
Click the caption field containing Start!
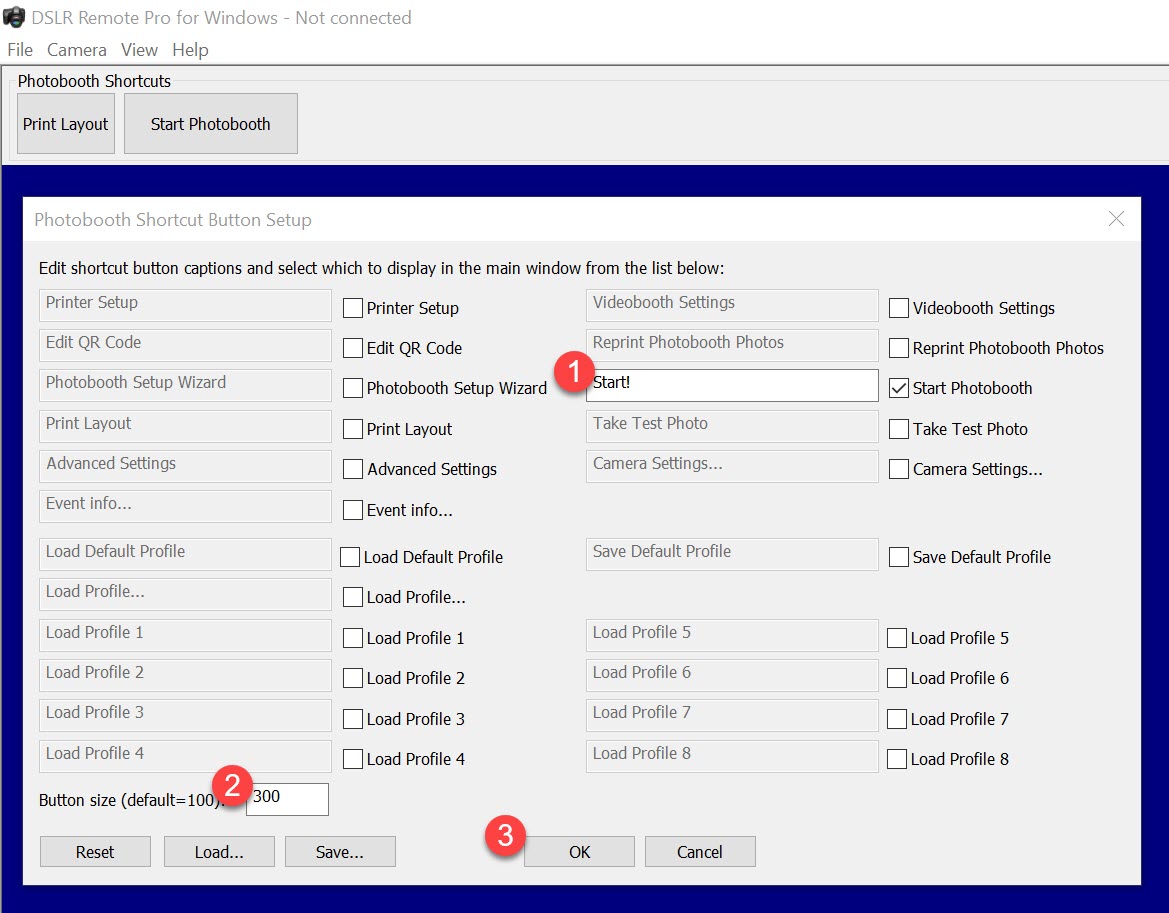[x=732, y=385]
